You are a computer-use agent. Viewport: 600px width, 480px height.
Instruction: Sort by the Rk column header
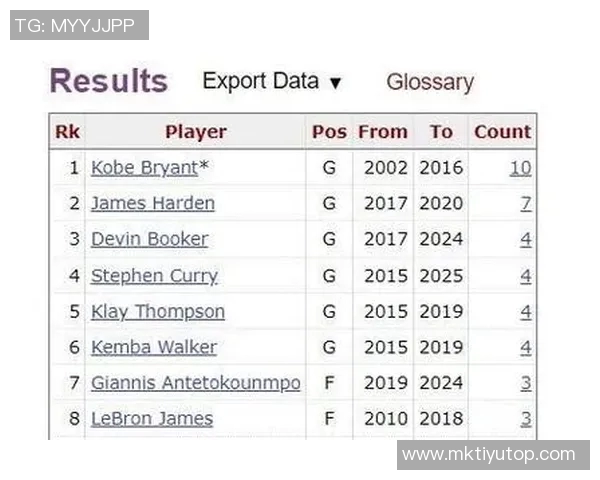pos(67,132)
